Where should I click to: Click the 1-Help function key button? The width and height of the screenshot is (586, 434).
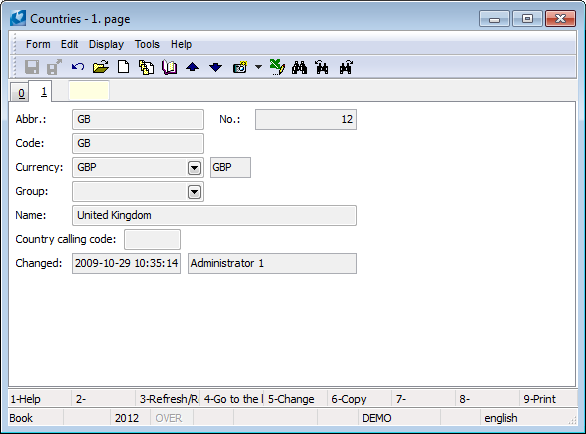coord(40,399)
